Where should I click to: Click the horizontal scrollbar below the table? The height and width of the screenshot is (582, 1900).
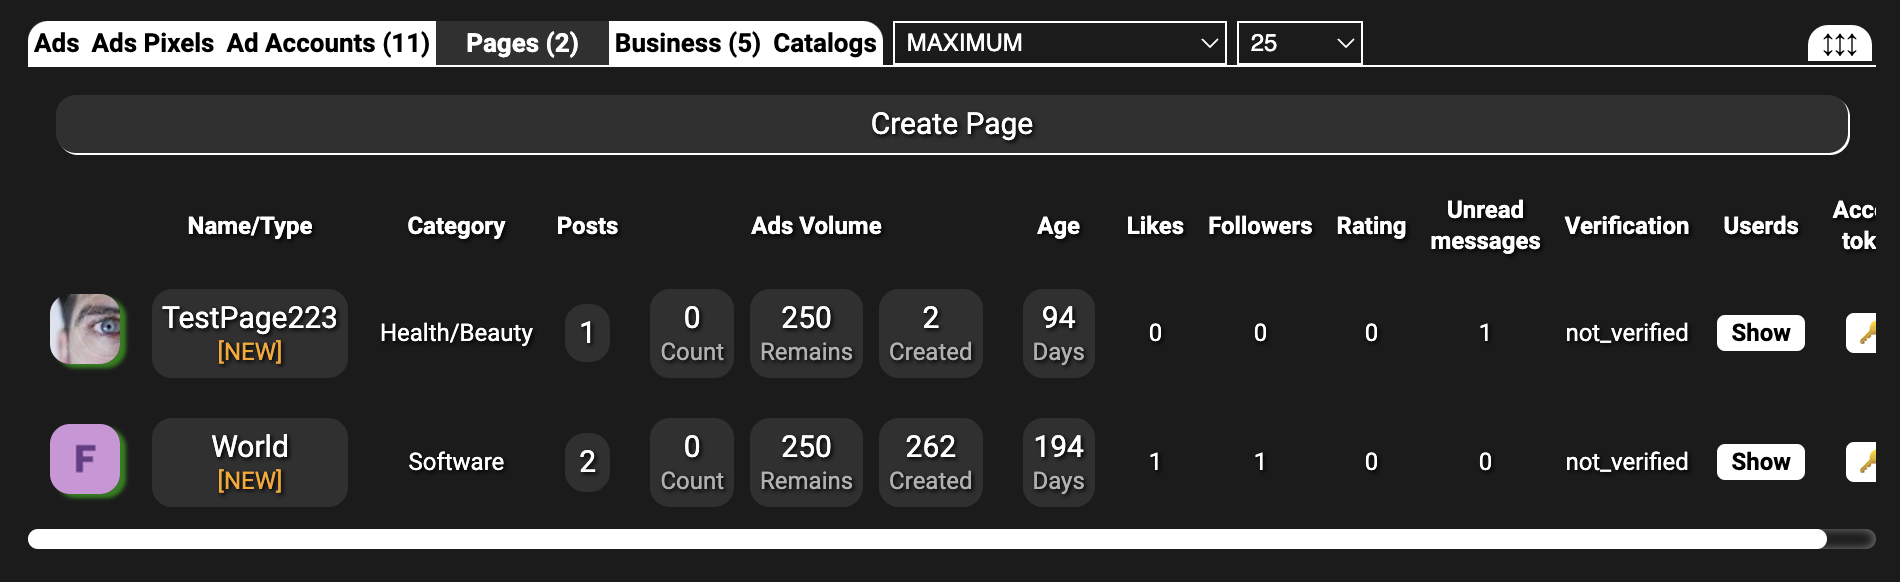(926, 539)
